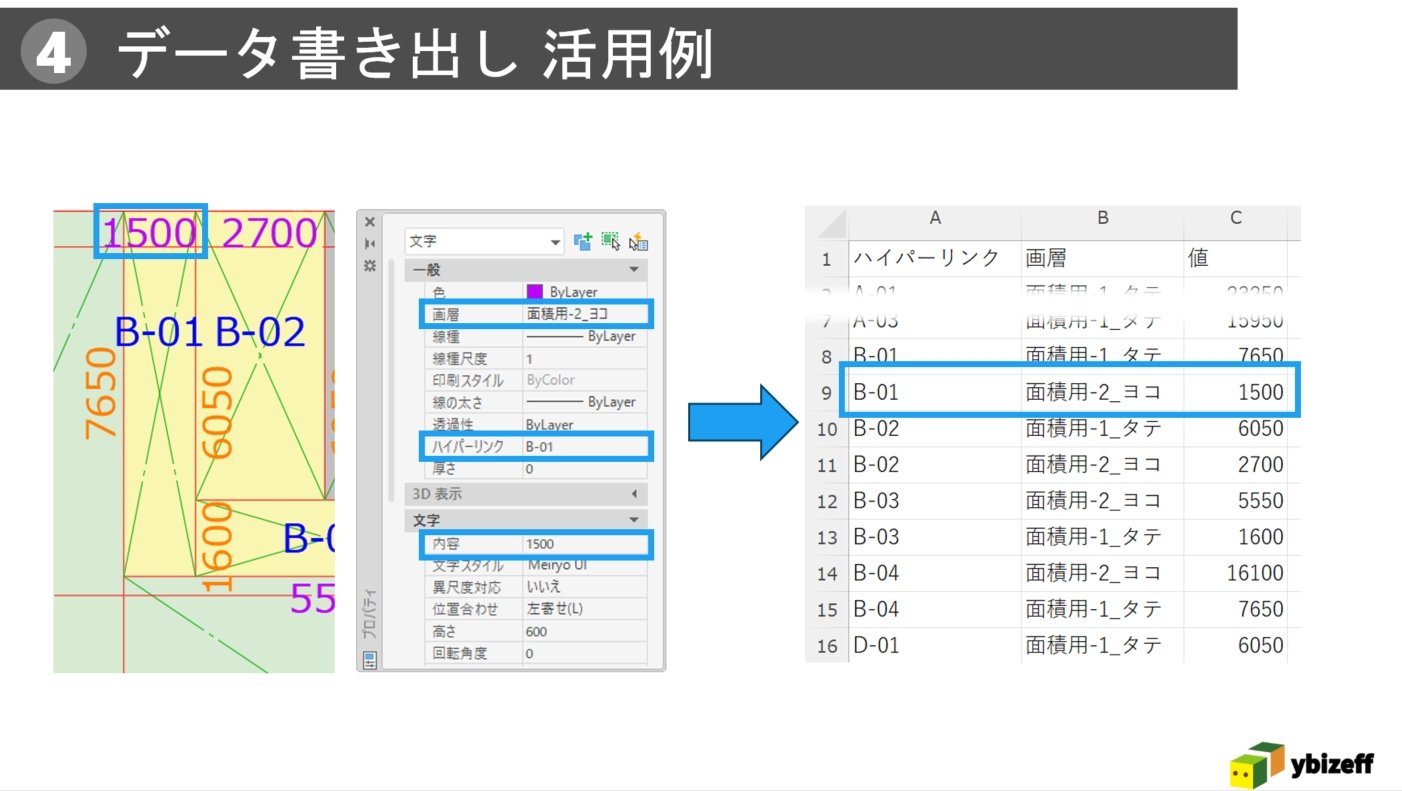This screenshot has width=1402, height=791.
Task: Click cell C14 with value 16100
Action: click(1236, 573)
